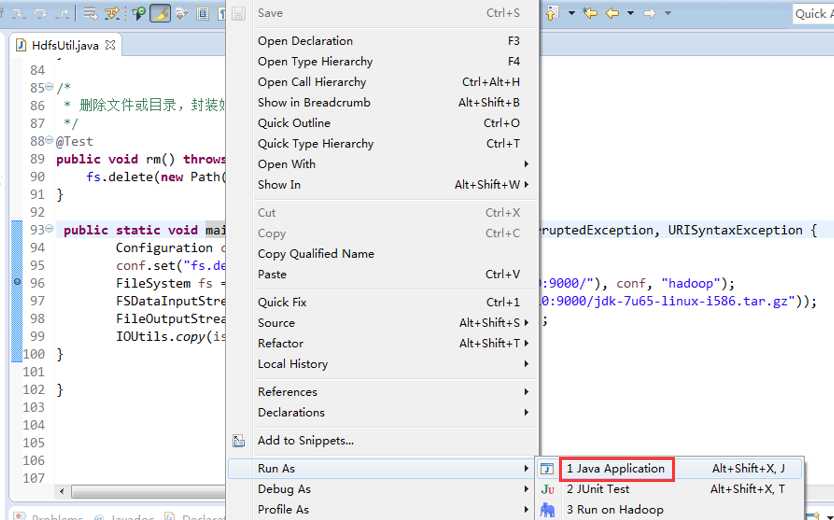Click "fs.delete(new Path(" on line 90

point(156,177)
